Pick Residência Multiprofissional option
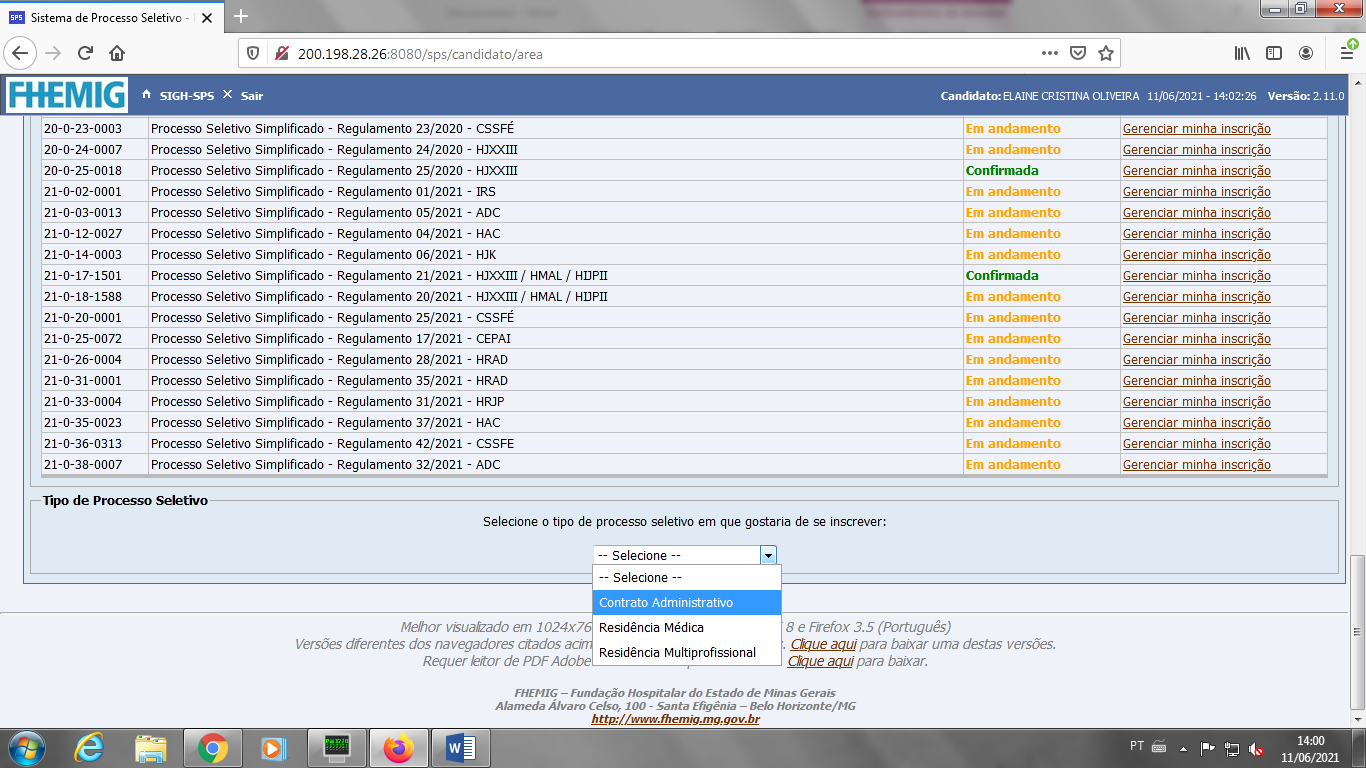 coord(677,653)
